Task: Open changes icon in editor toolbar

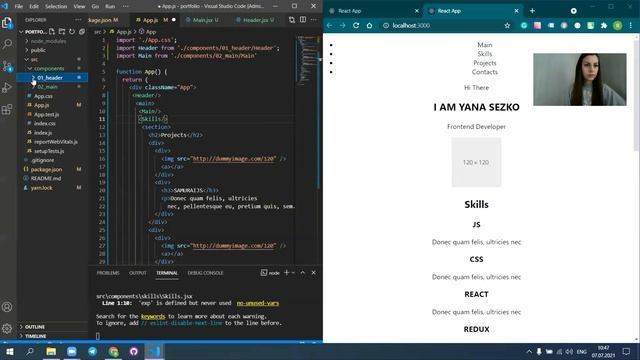Action: tap(291, 20)
